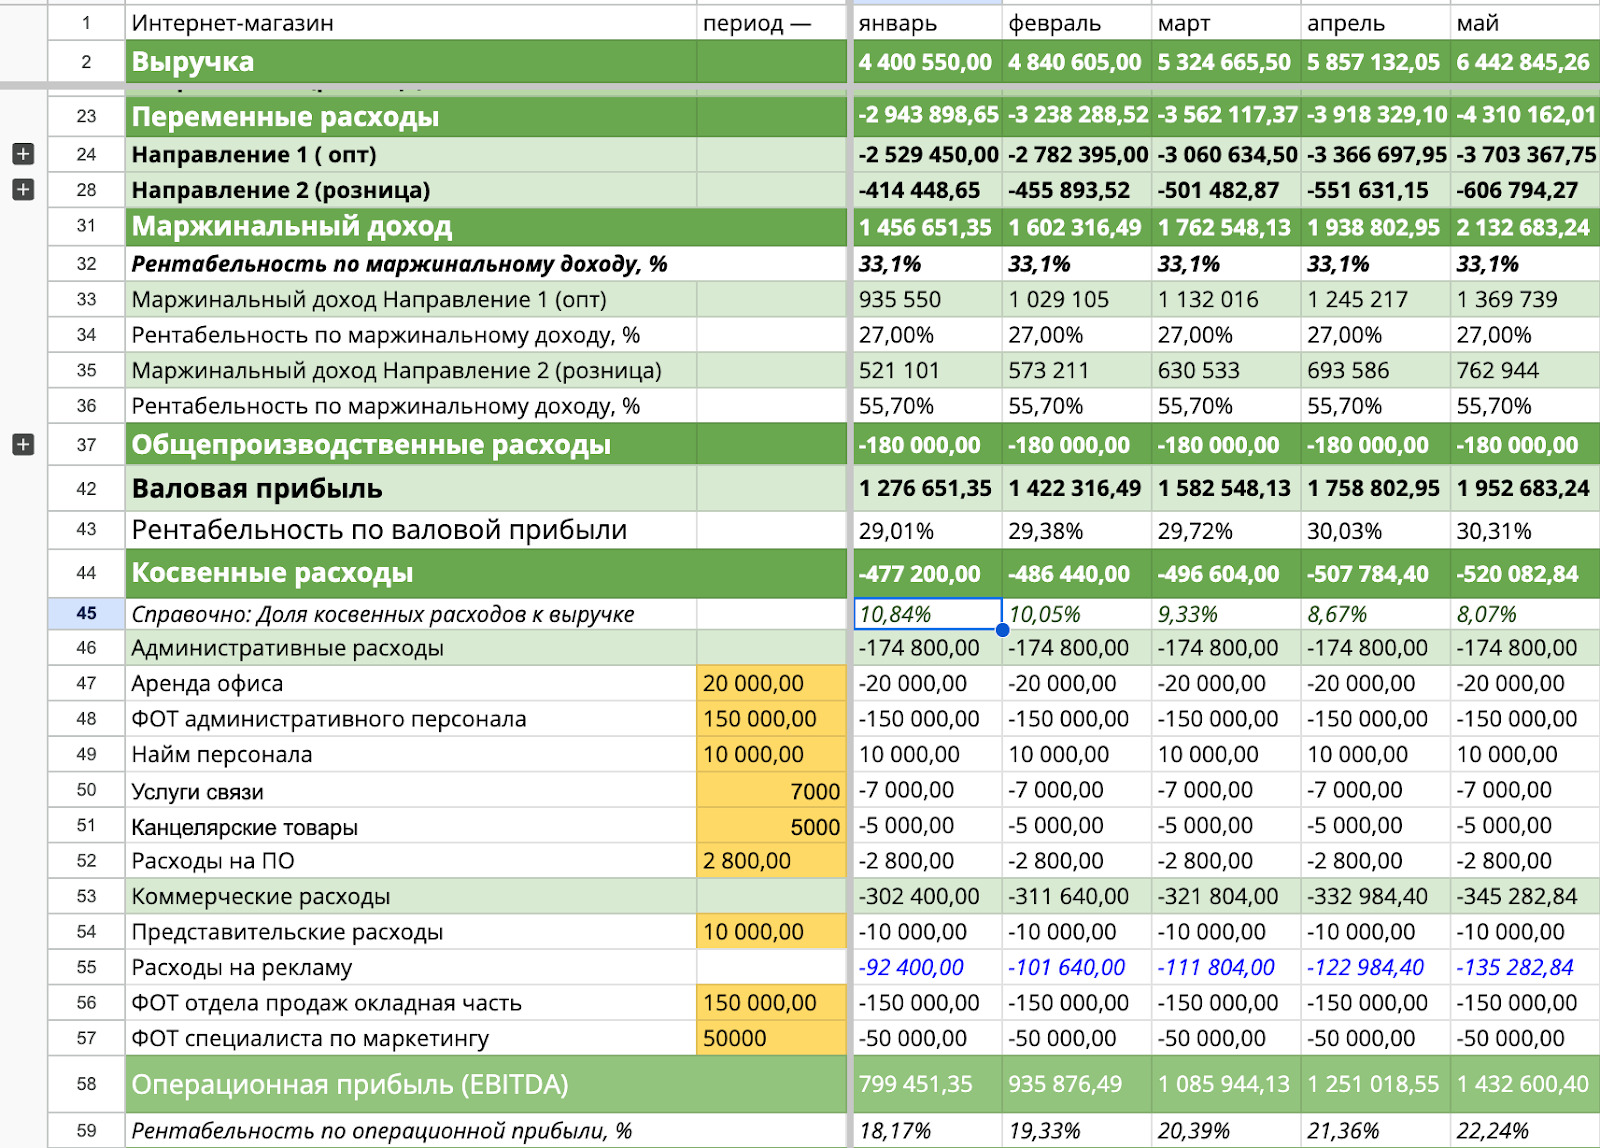Click the январь column header cell
The image size is (1600, 1148).
927,23
